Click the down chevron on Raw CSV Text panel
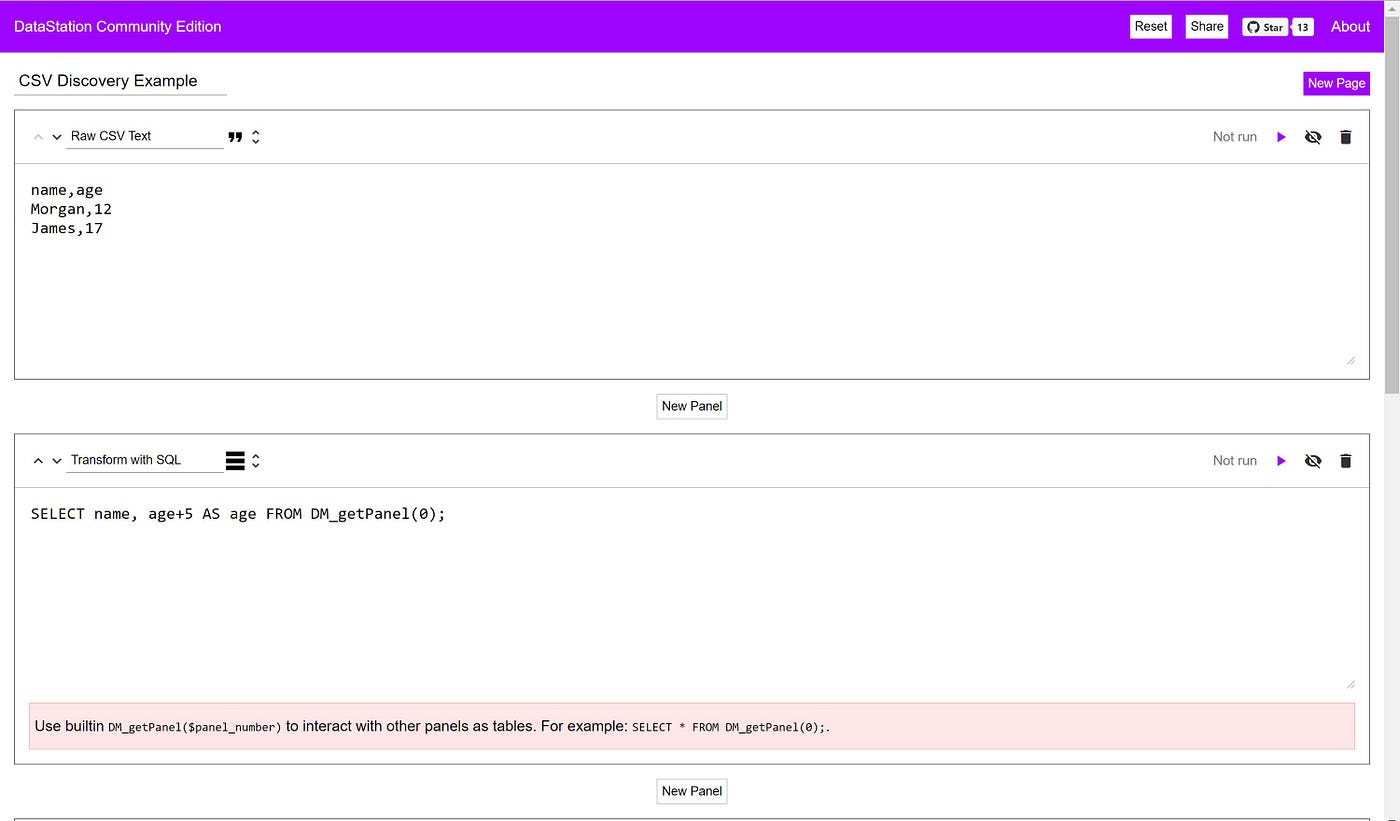Screen dimensions: 1400x821 55,137
